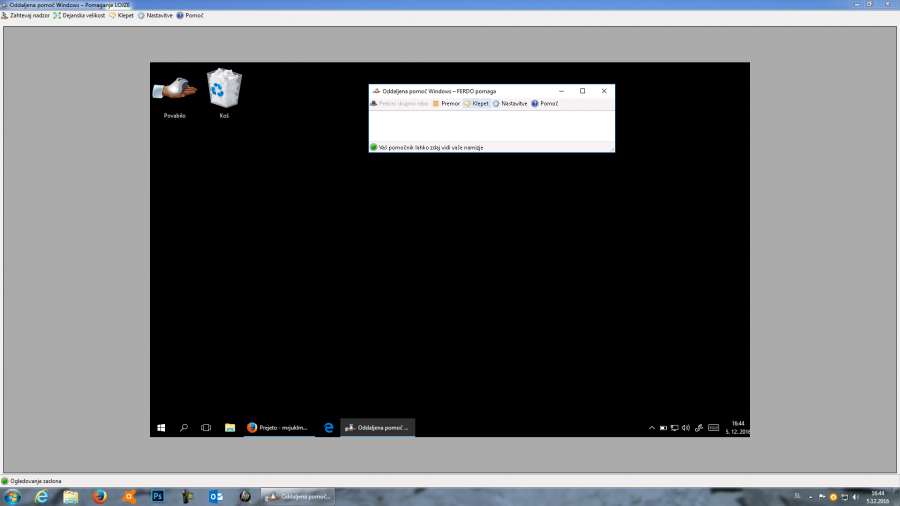The height and width of the screenshot is (506, 900).
Task: Open Task View on remote taskbar
Action: click(206, 427)
